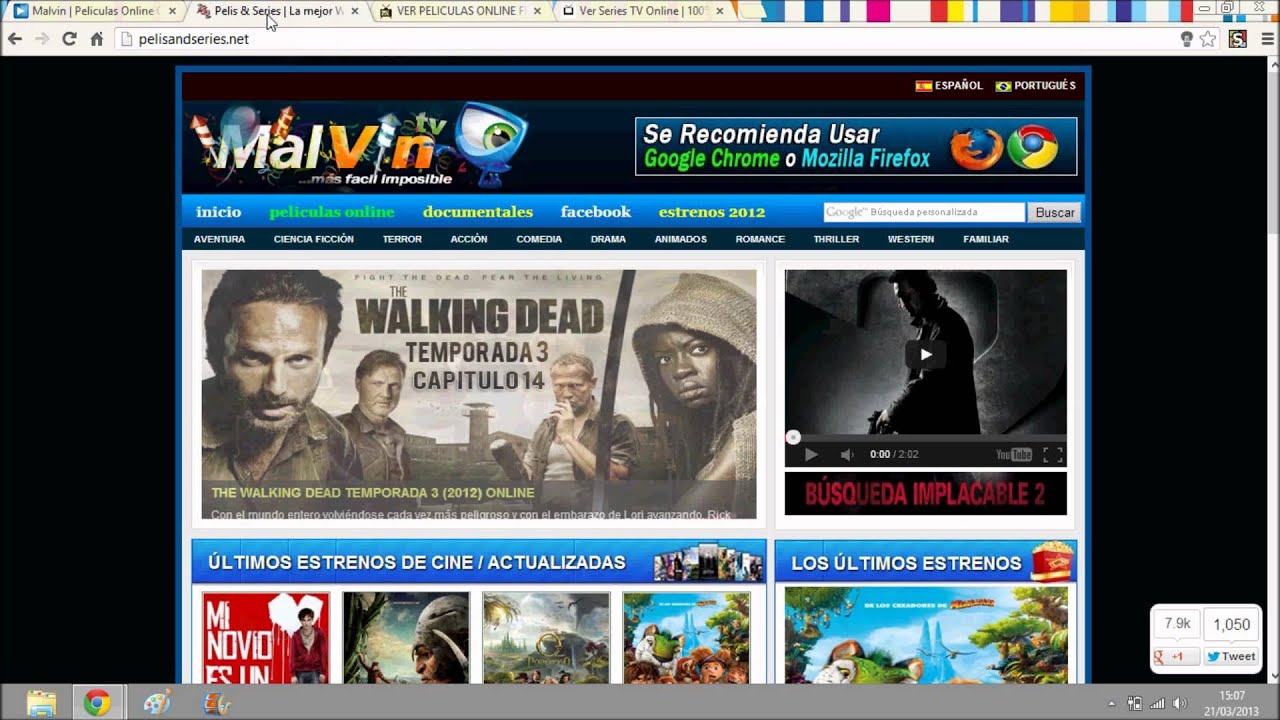The image size is (1280, 720).
Task: Open the Mi Novio Es Un movie poster
Action: coord(266,638)
